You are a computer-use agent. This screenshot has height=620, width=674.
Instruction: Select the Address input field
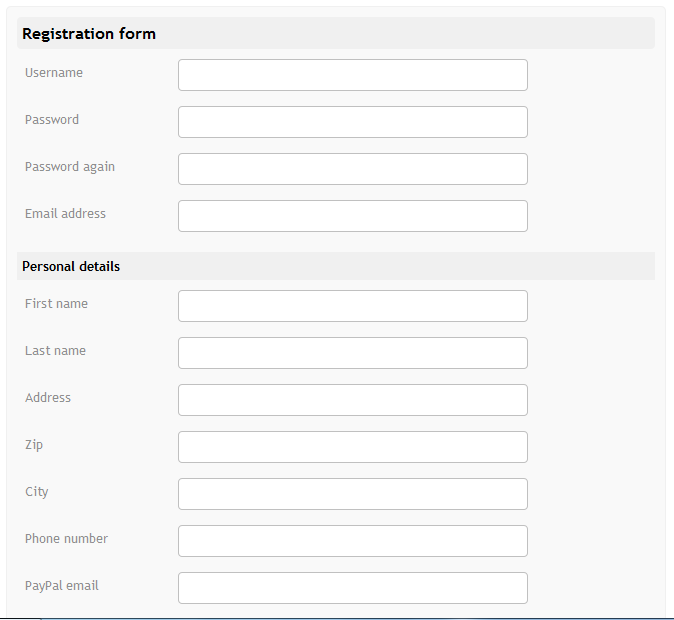(x=352, y=400)
